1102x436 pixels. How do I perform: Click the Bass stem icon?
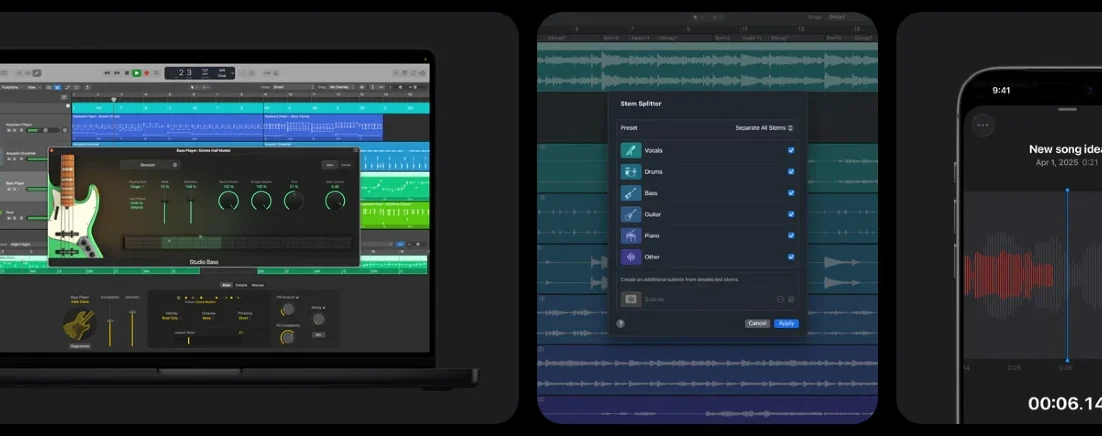point(630,193)
